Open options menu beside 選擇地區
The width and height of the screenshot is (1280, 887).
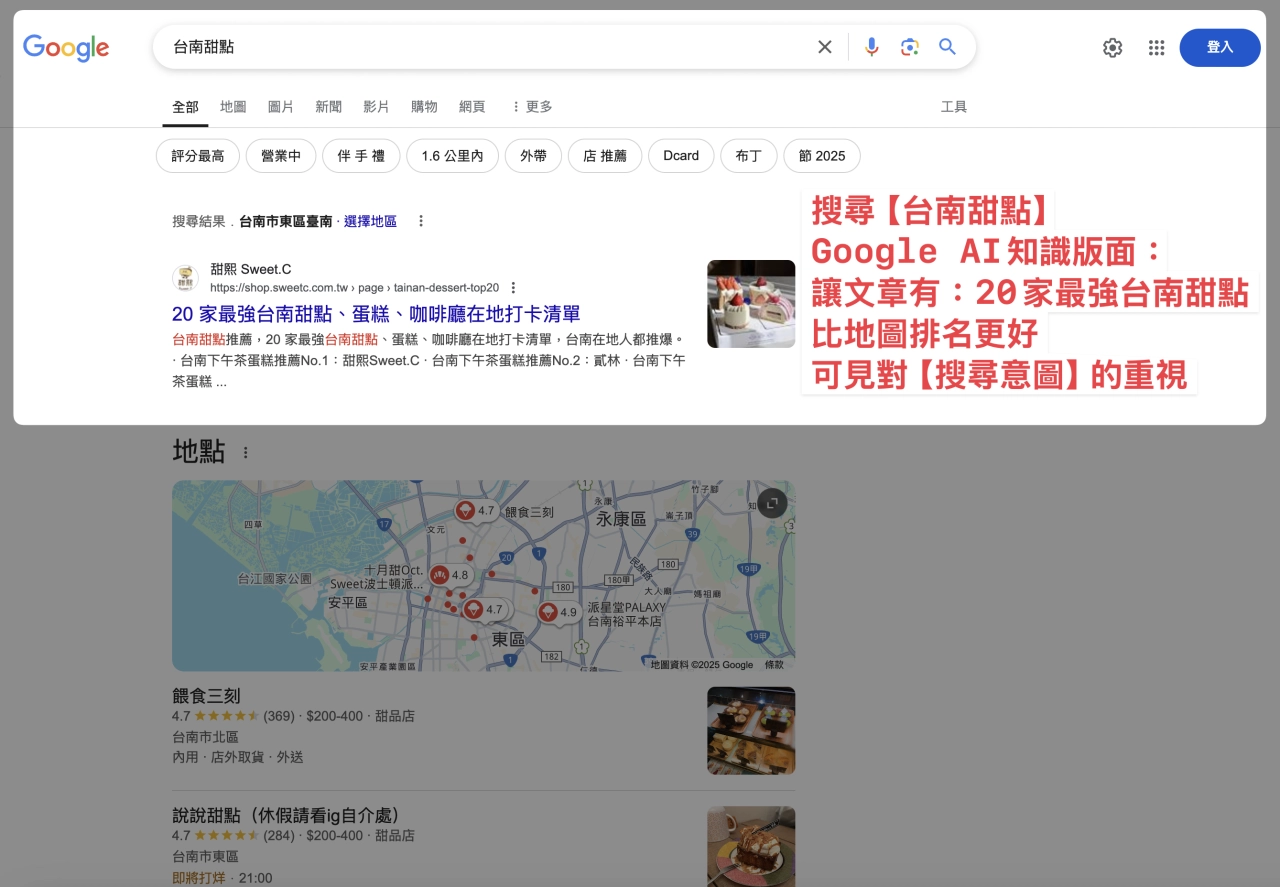[421, 221]
